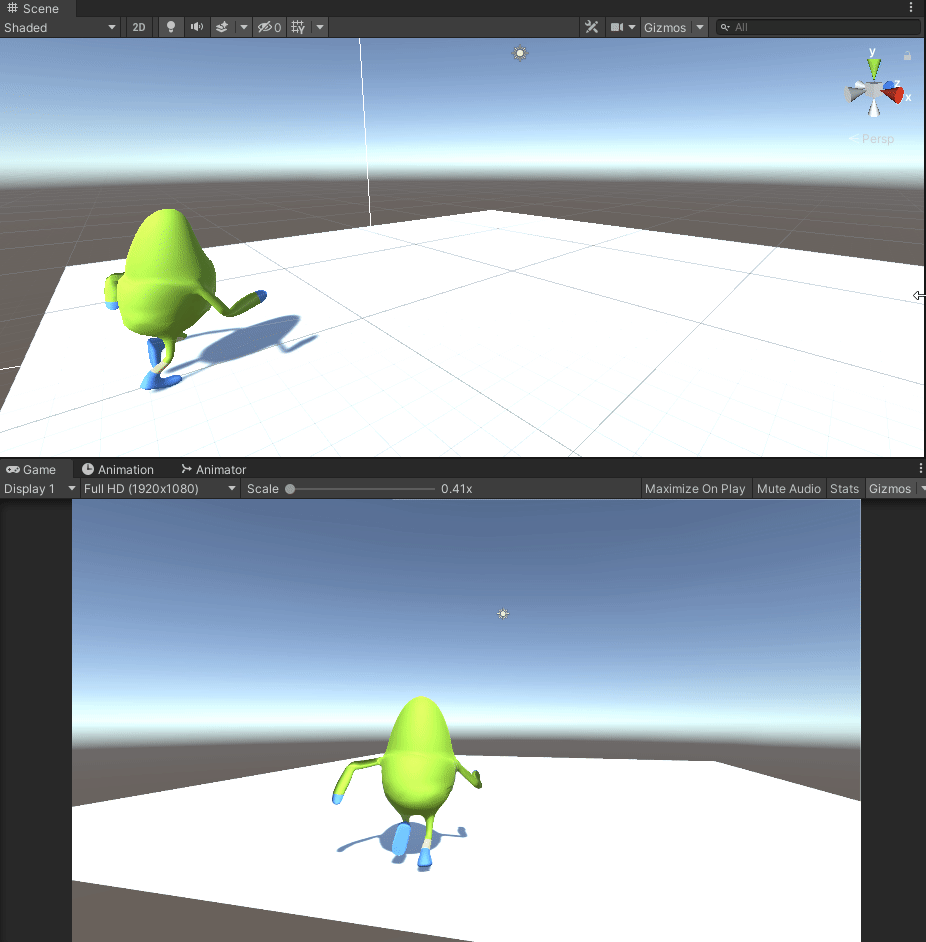
Task: Click the center cube of orientation gizmo
Action: pos(874,90)
